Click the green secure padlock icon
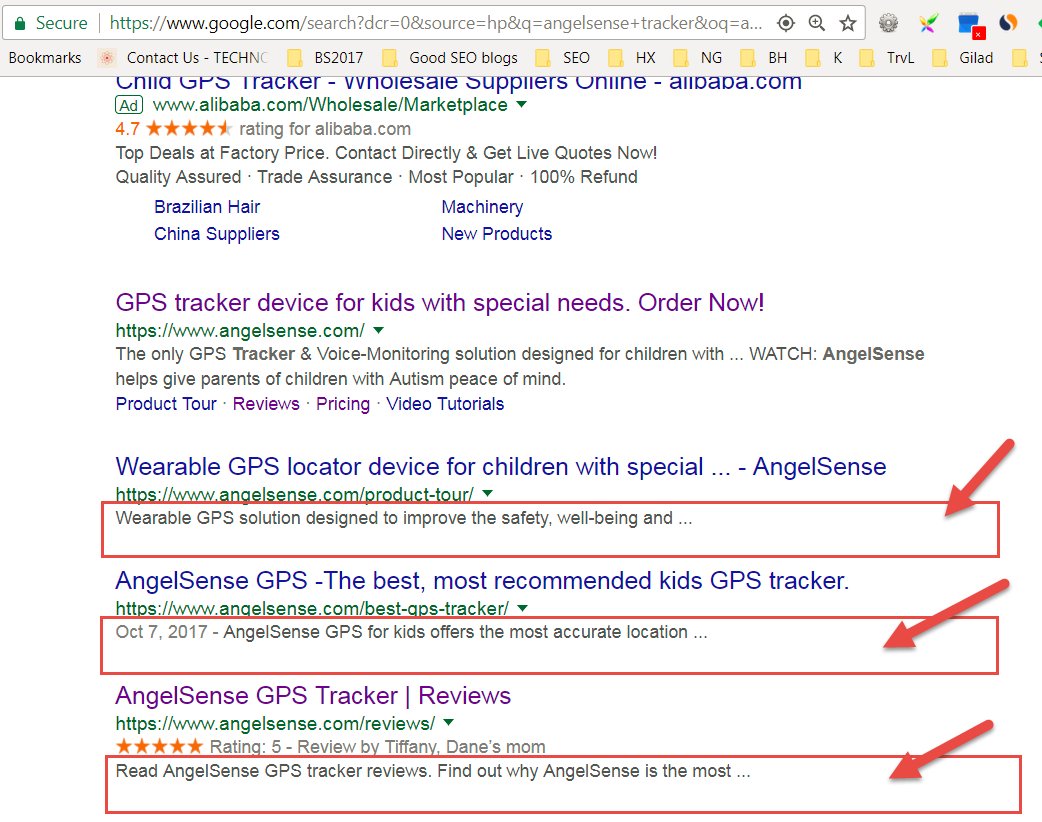 pos(20,24)
